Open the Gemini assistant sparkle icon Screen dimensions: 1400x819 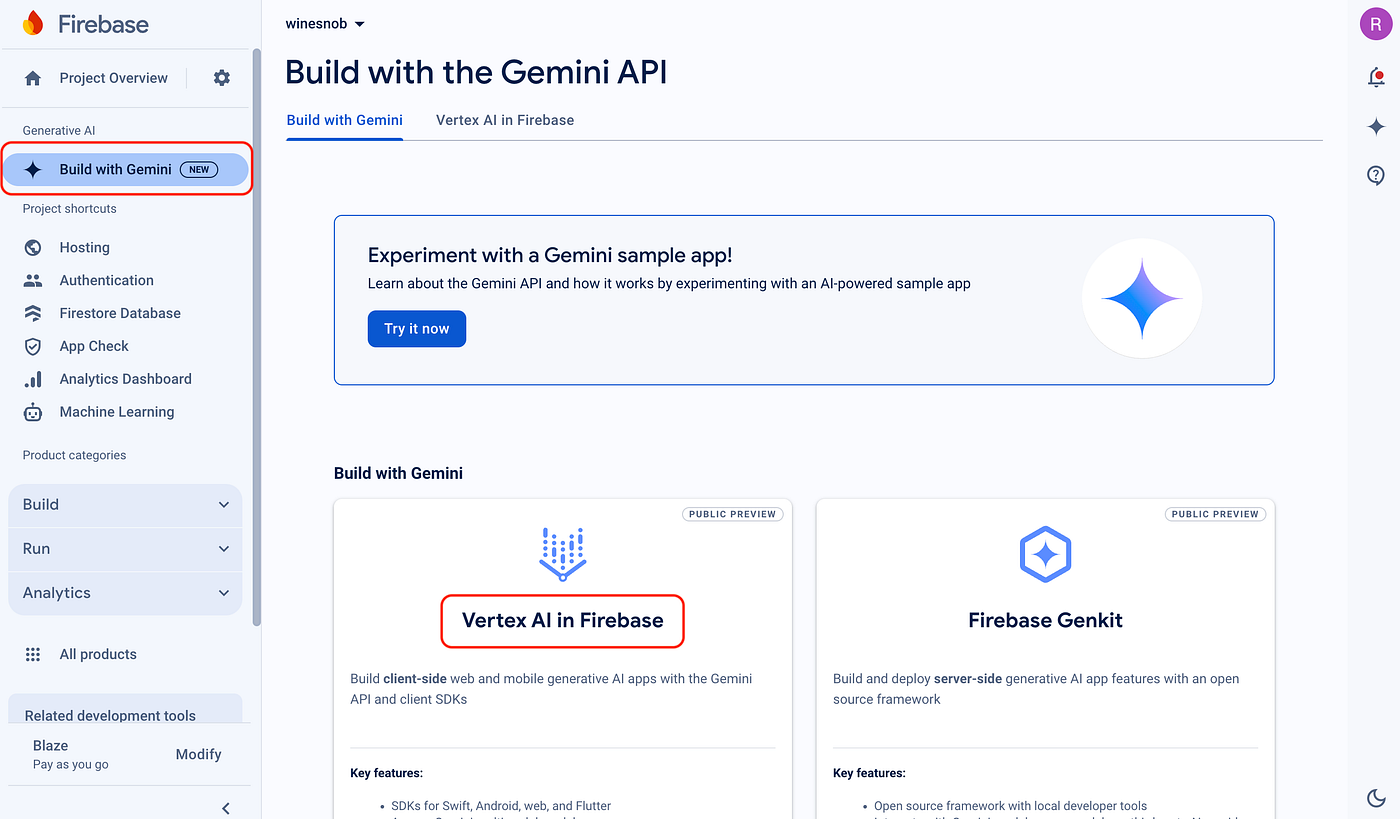tap(1375, 126)
